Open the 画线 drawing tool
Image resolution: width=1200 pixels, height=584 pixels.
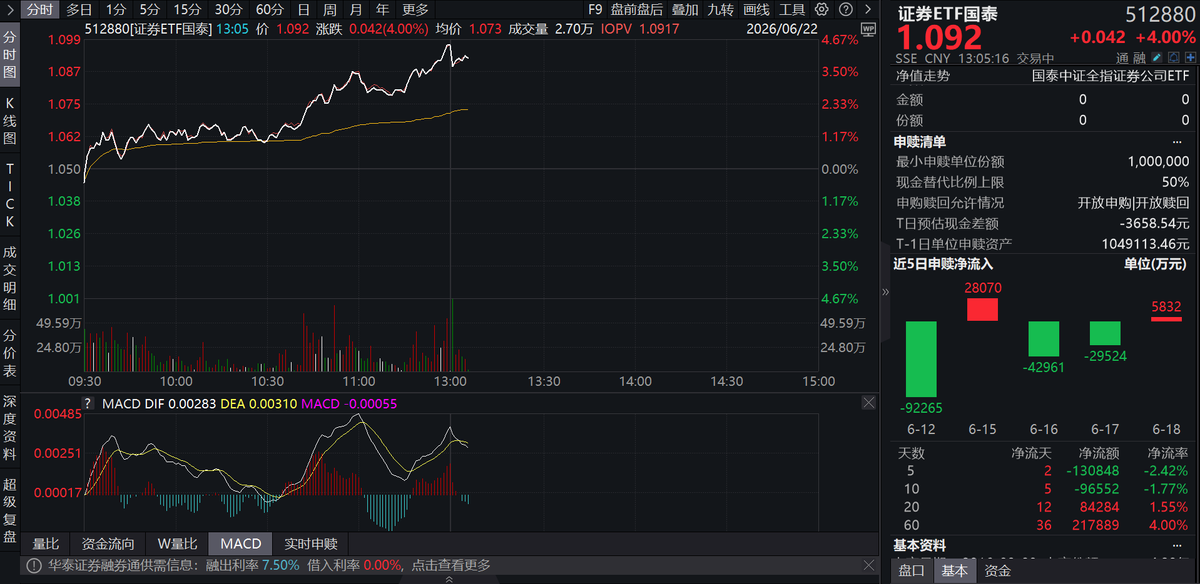pyautogui.click(x=756, y=9)
